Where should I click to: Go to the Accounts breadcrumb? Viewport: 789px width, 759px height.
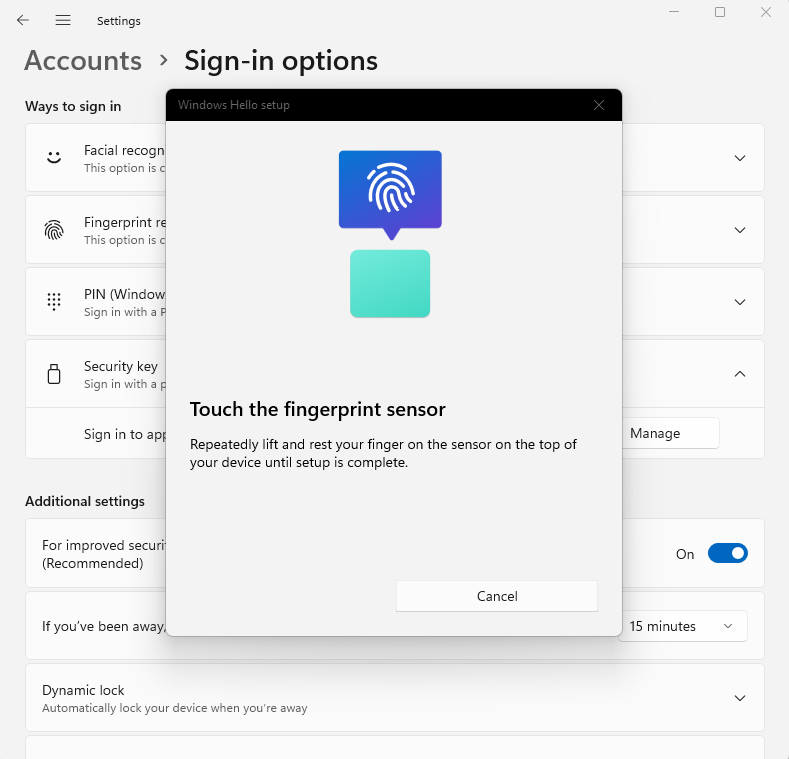[83, 61]
